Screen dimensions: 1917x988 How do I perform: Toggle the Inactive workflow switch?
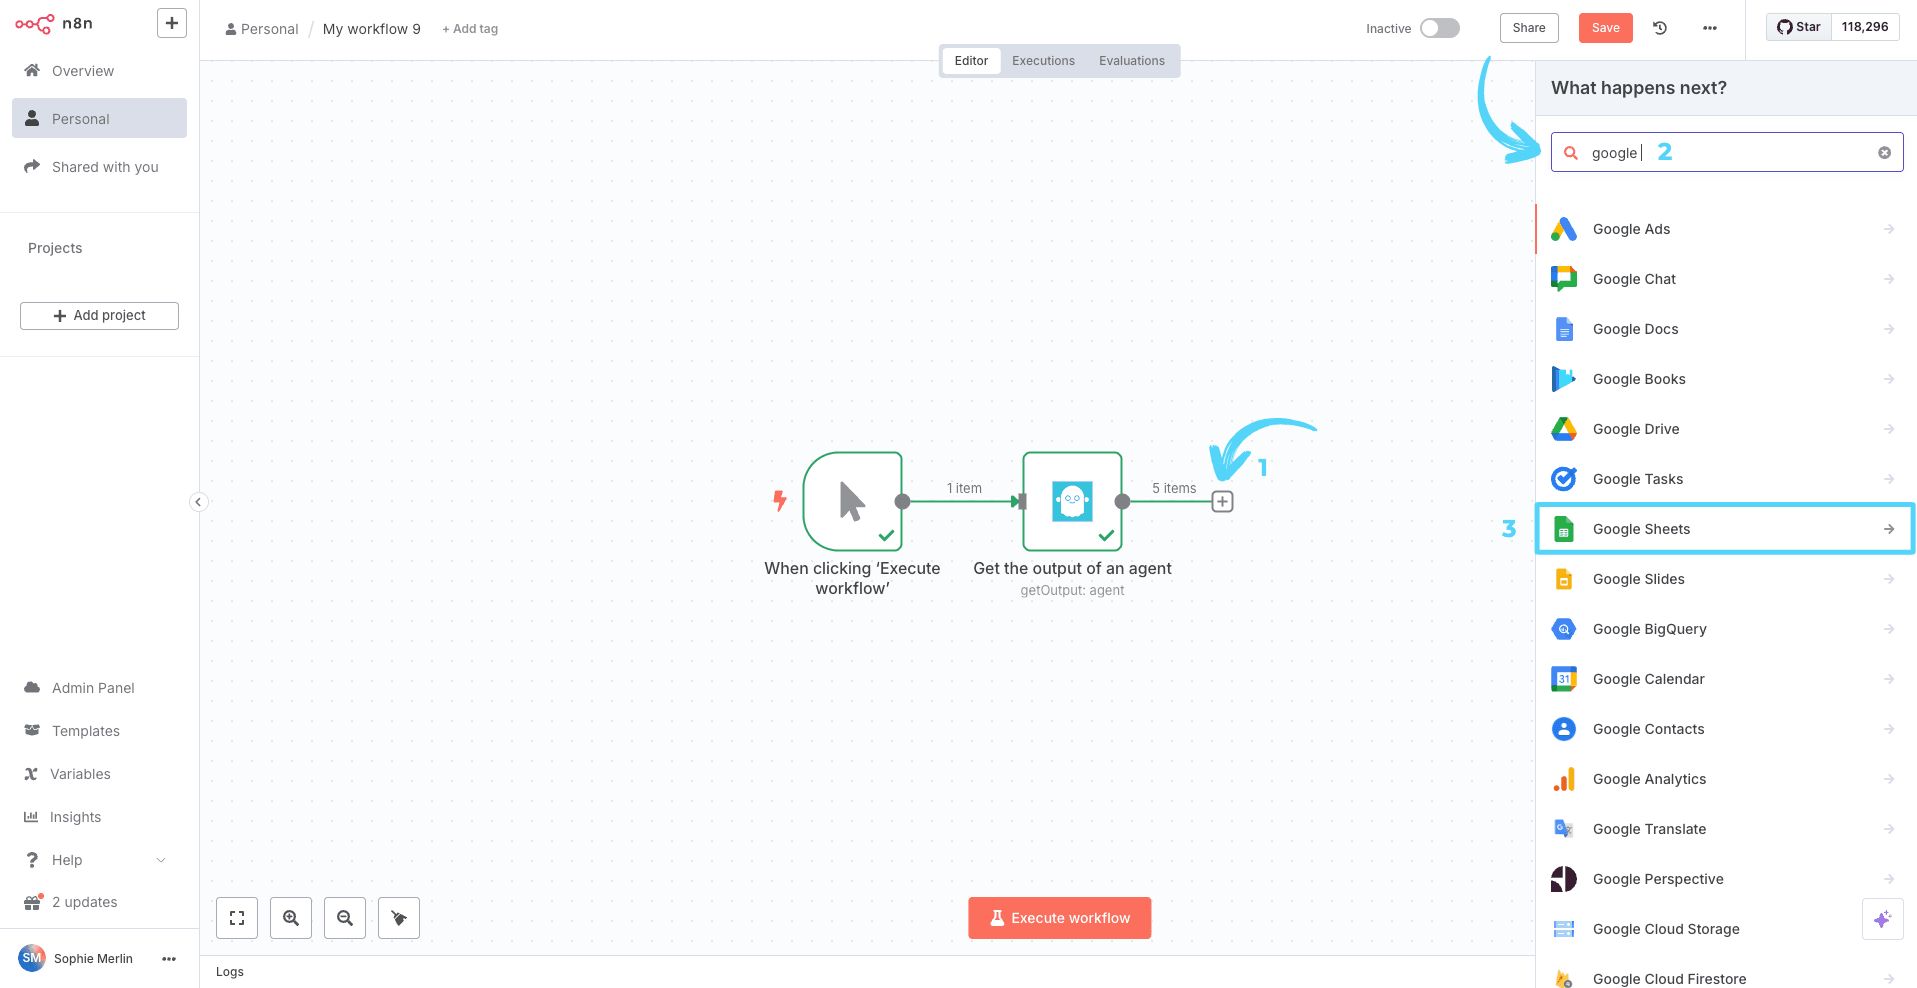click(1440, 28)
